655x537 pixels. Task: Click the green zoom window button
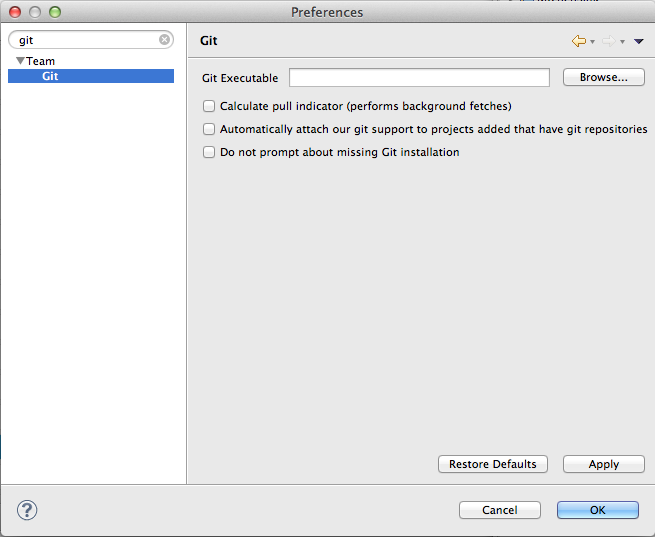(x=55, y=12)
